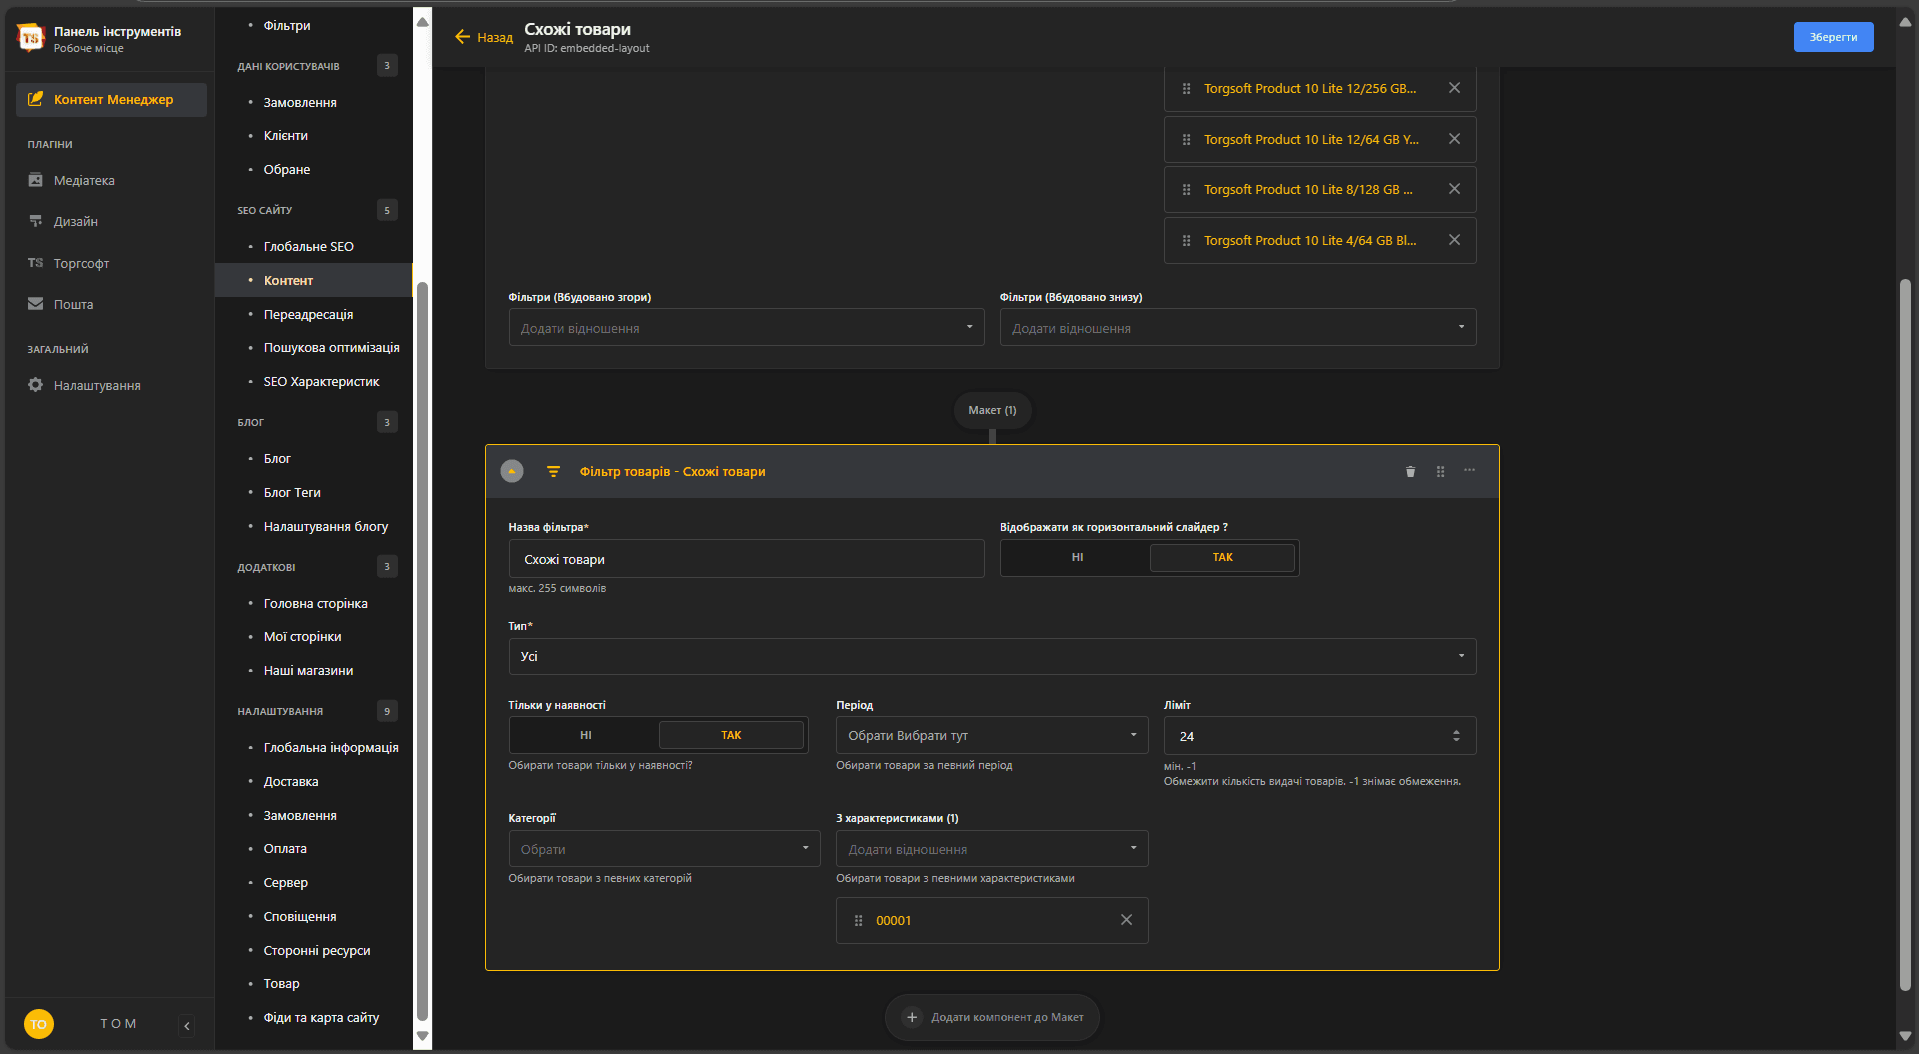Select Глобальне SEO in the menu
The image size is (1919, 1054).
[308, 246]
